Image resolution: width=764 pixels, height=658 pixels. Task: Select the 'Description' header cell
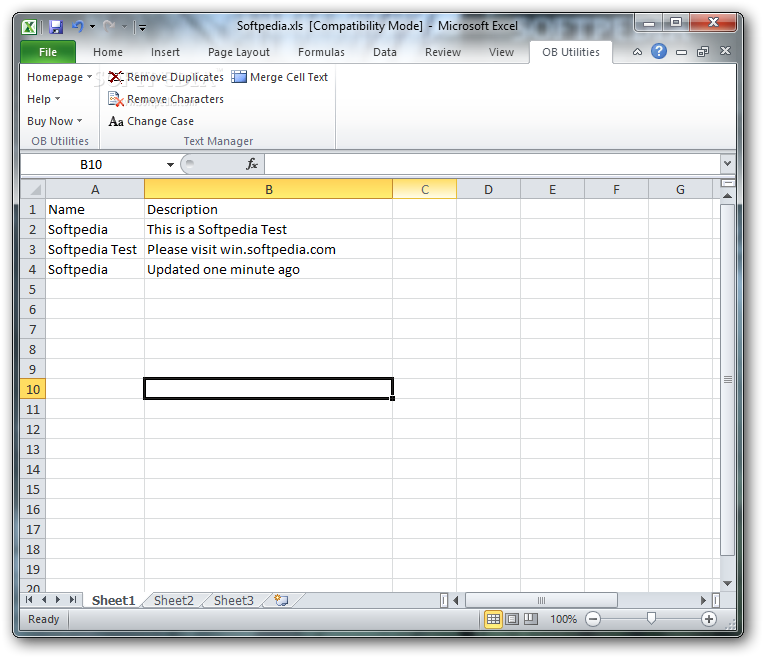coord(268,210)
